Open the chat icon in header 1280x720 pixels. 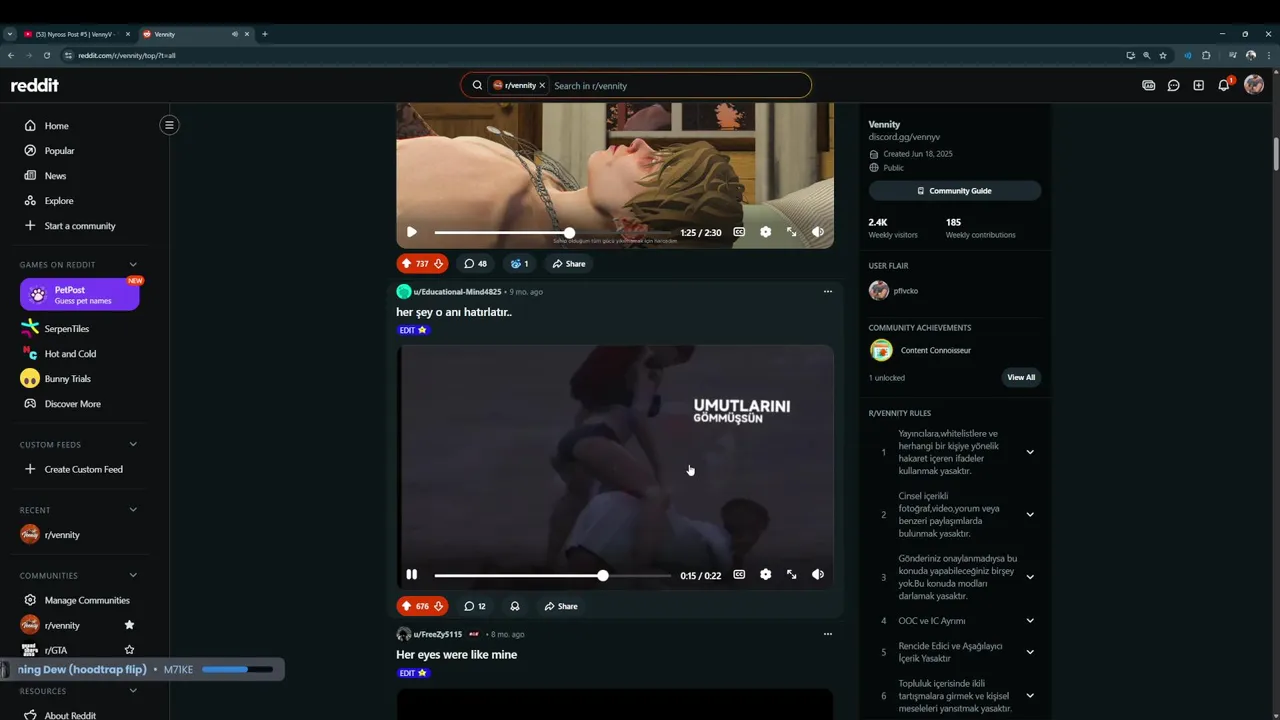1174,85
